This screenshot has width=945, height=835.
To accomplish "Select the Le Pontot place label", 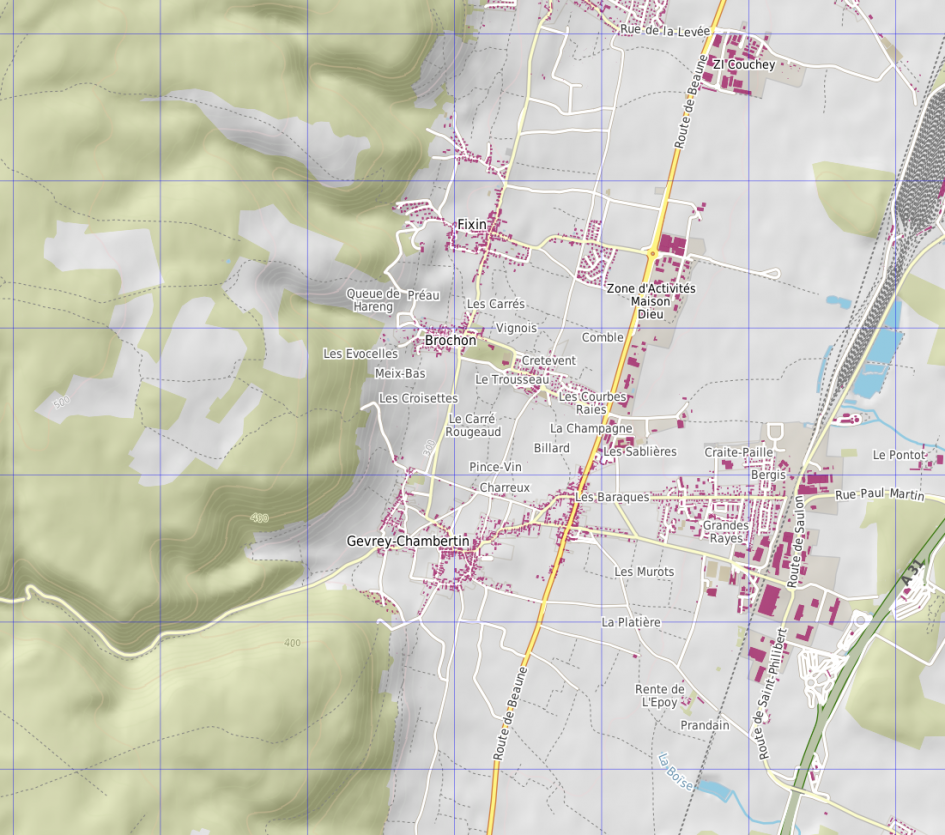I will tap(899, 455).
